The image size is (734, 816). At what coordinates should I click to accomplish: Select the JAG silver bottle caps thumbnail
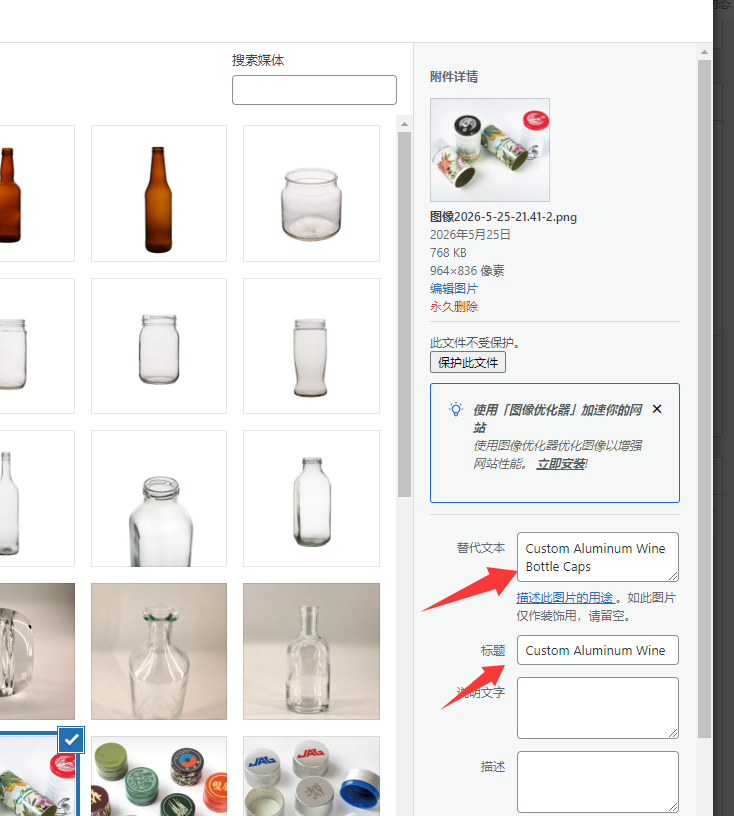tap(311, 776)
